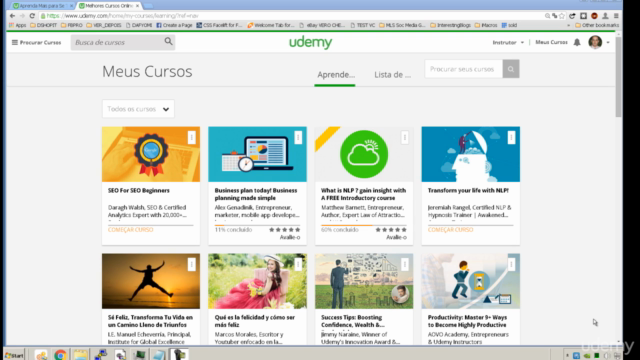Switch to the Lista de... tab

392,75
